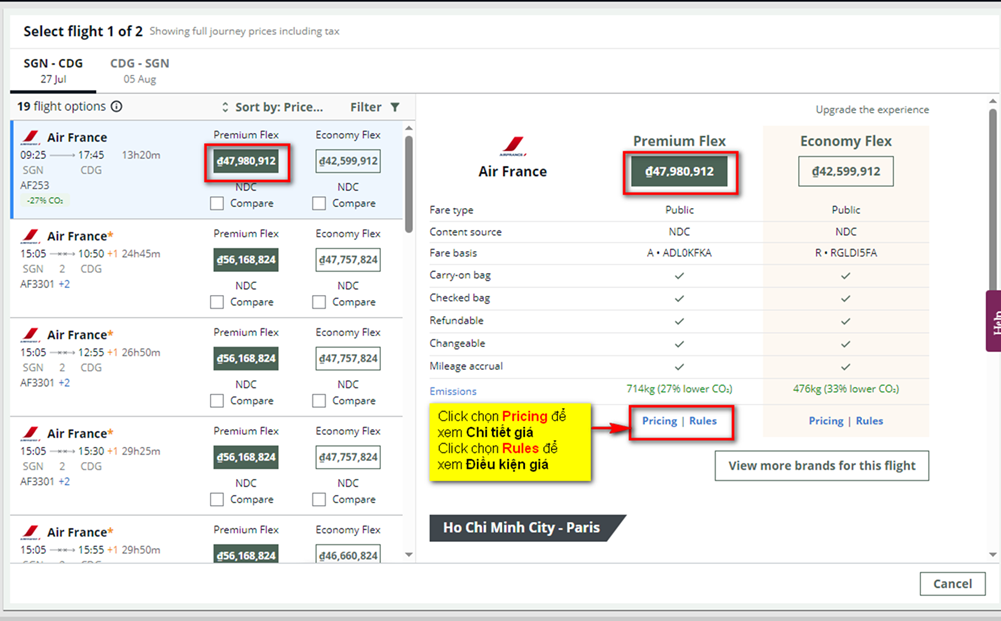Open Rules under the Economy Flex column
This screenshot has width=1001, height=621.
[x=869, y=421]
